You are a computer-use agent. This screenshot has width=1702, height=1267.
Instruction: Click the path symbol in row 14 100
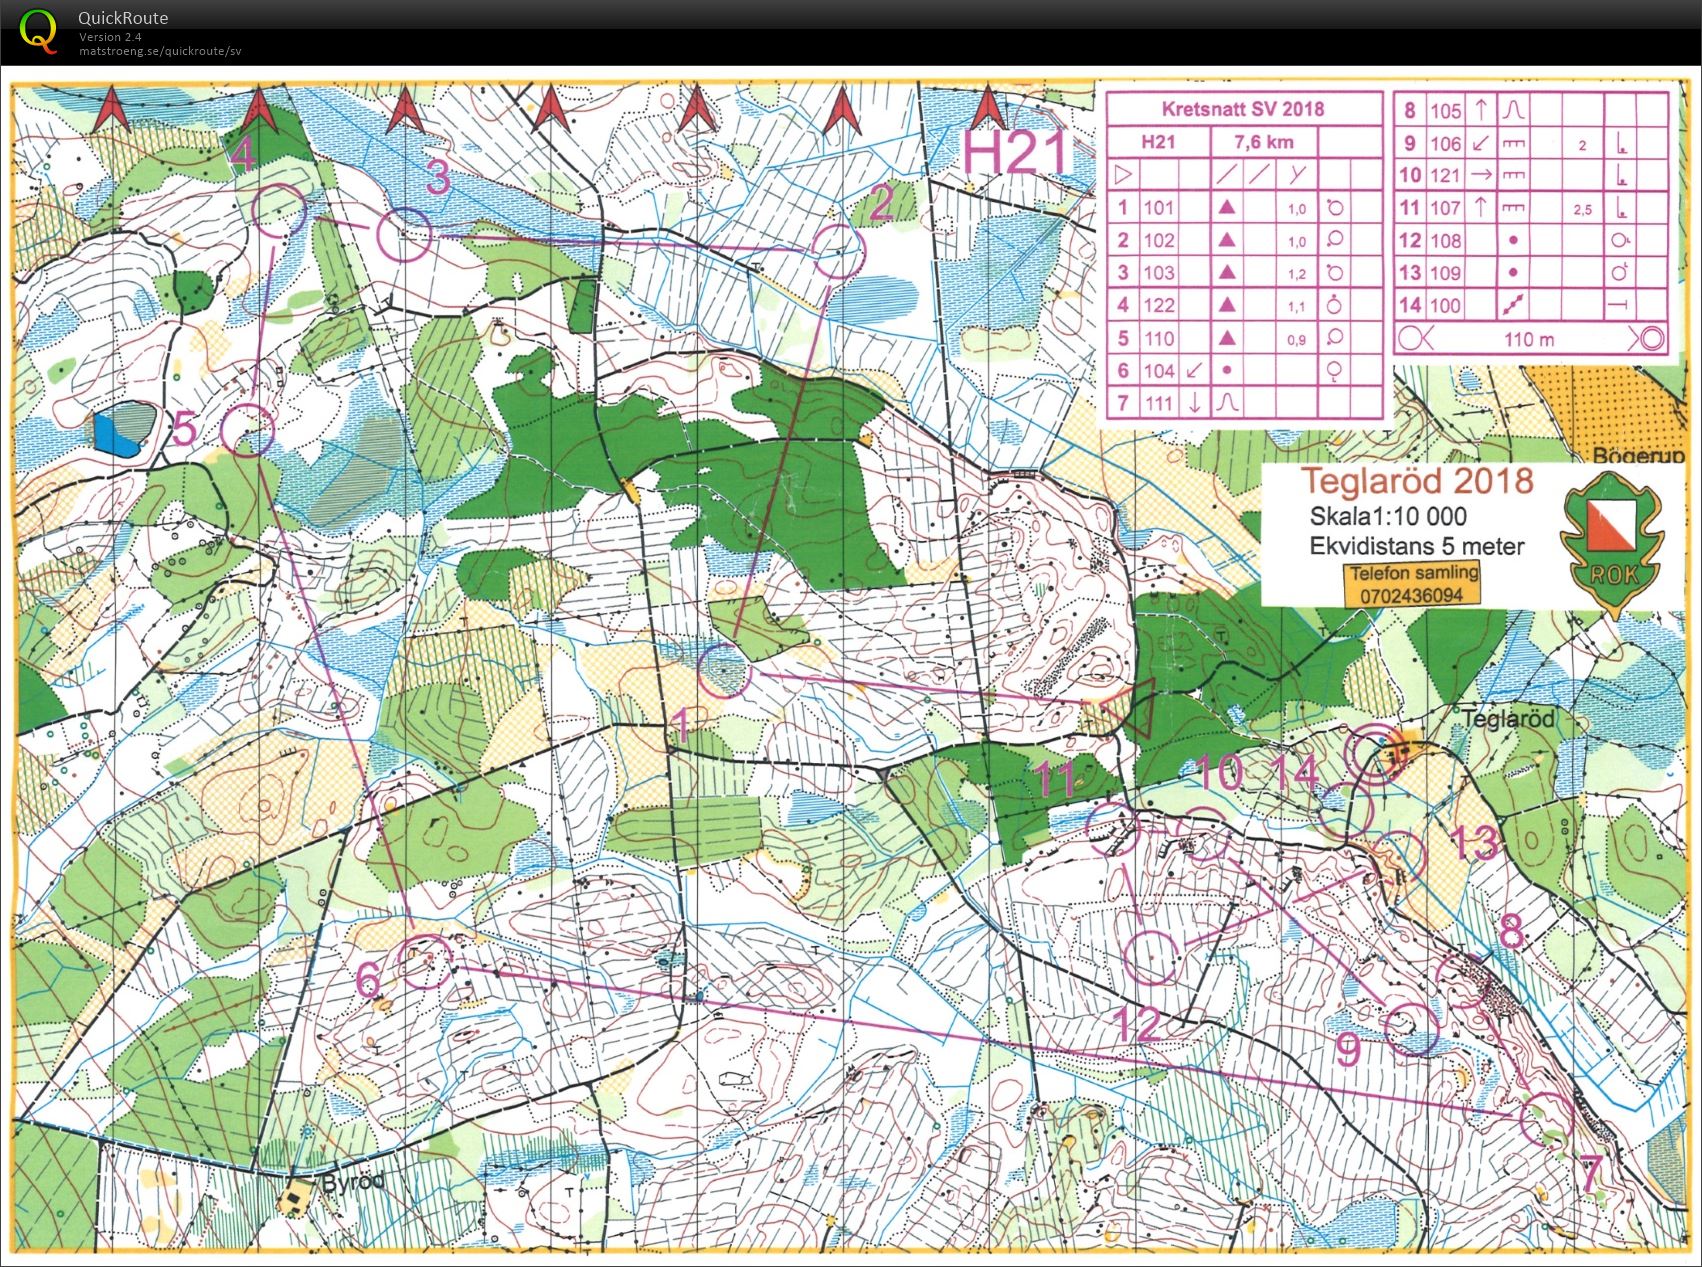click(1514, 305)
